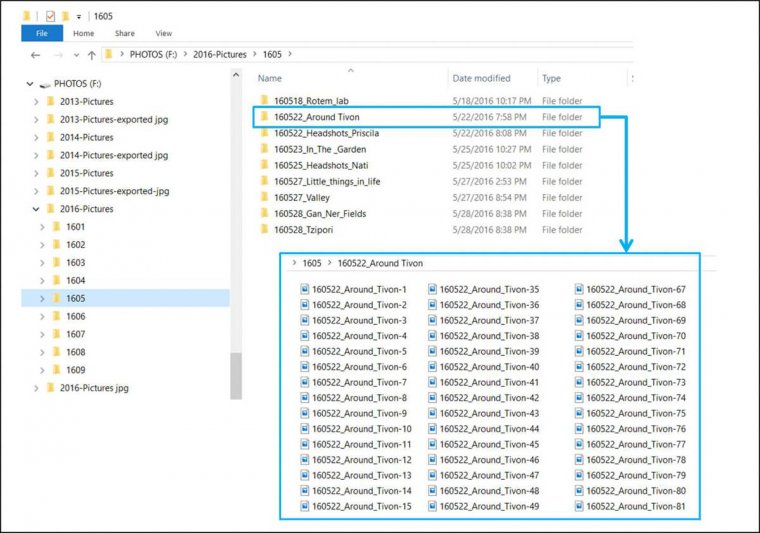This screenshot has width=760, height=533.
Task: Click 1605 breadcrumb in the address bar
Action: 272,54
